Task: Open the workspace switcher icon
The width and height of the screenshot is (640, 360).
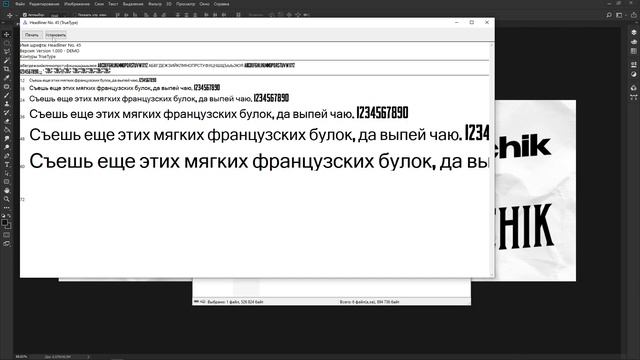Action: coord(620,15)
